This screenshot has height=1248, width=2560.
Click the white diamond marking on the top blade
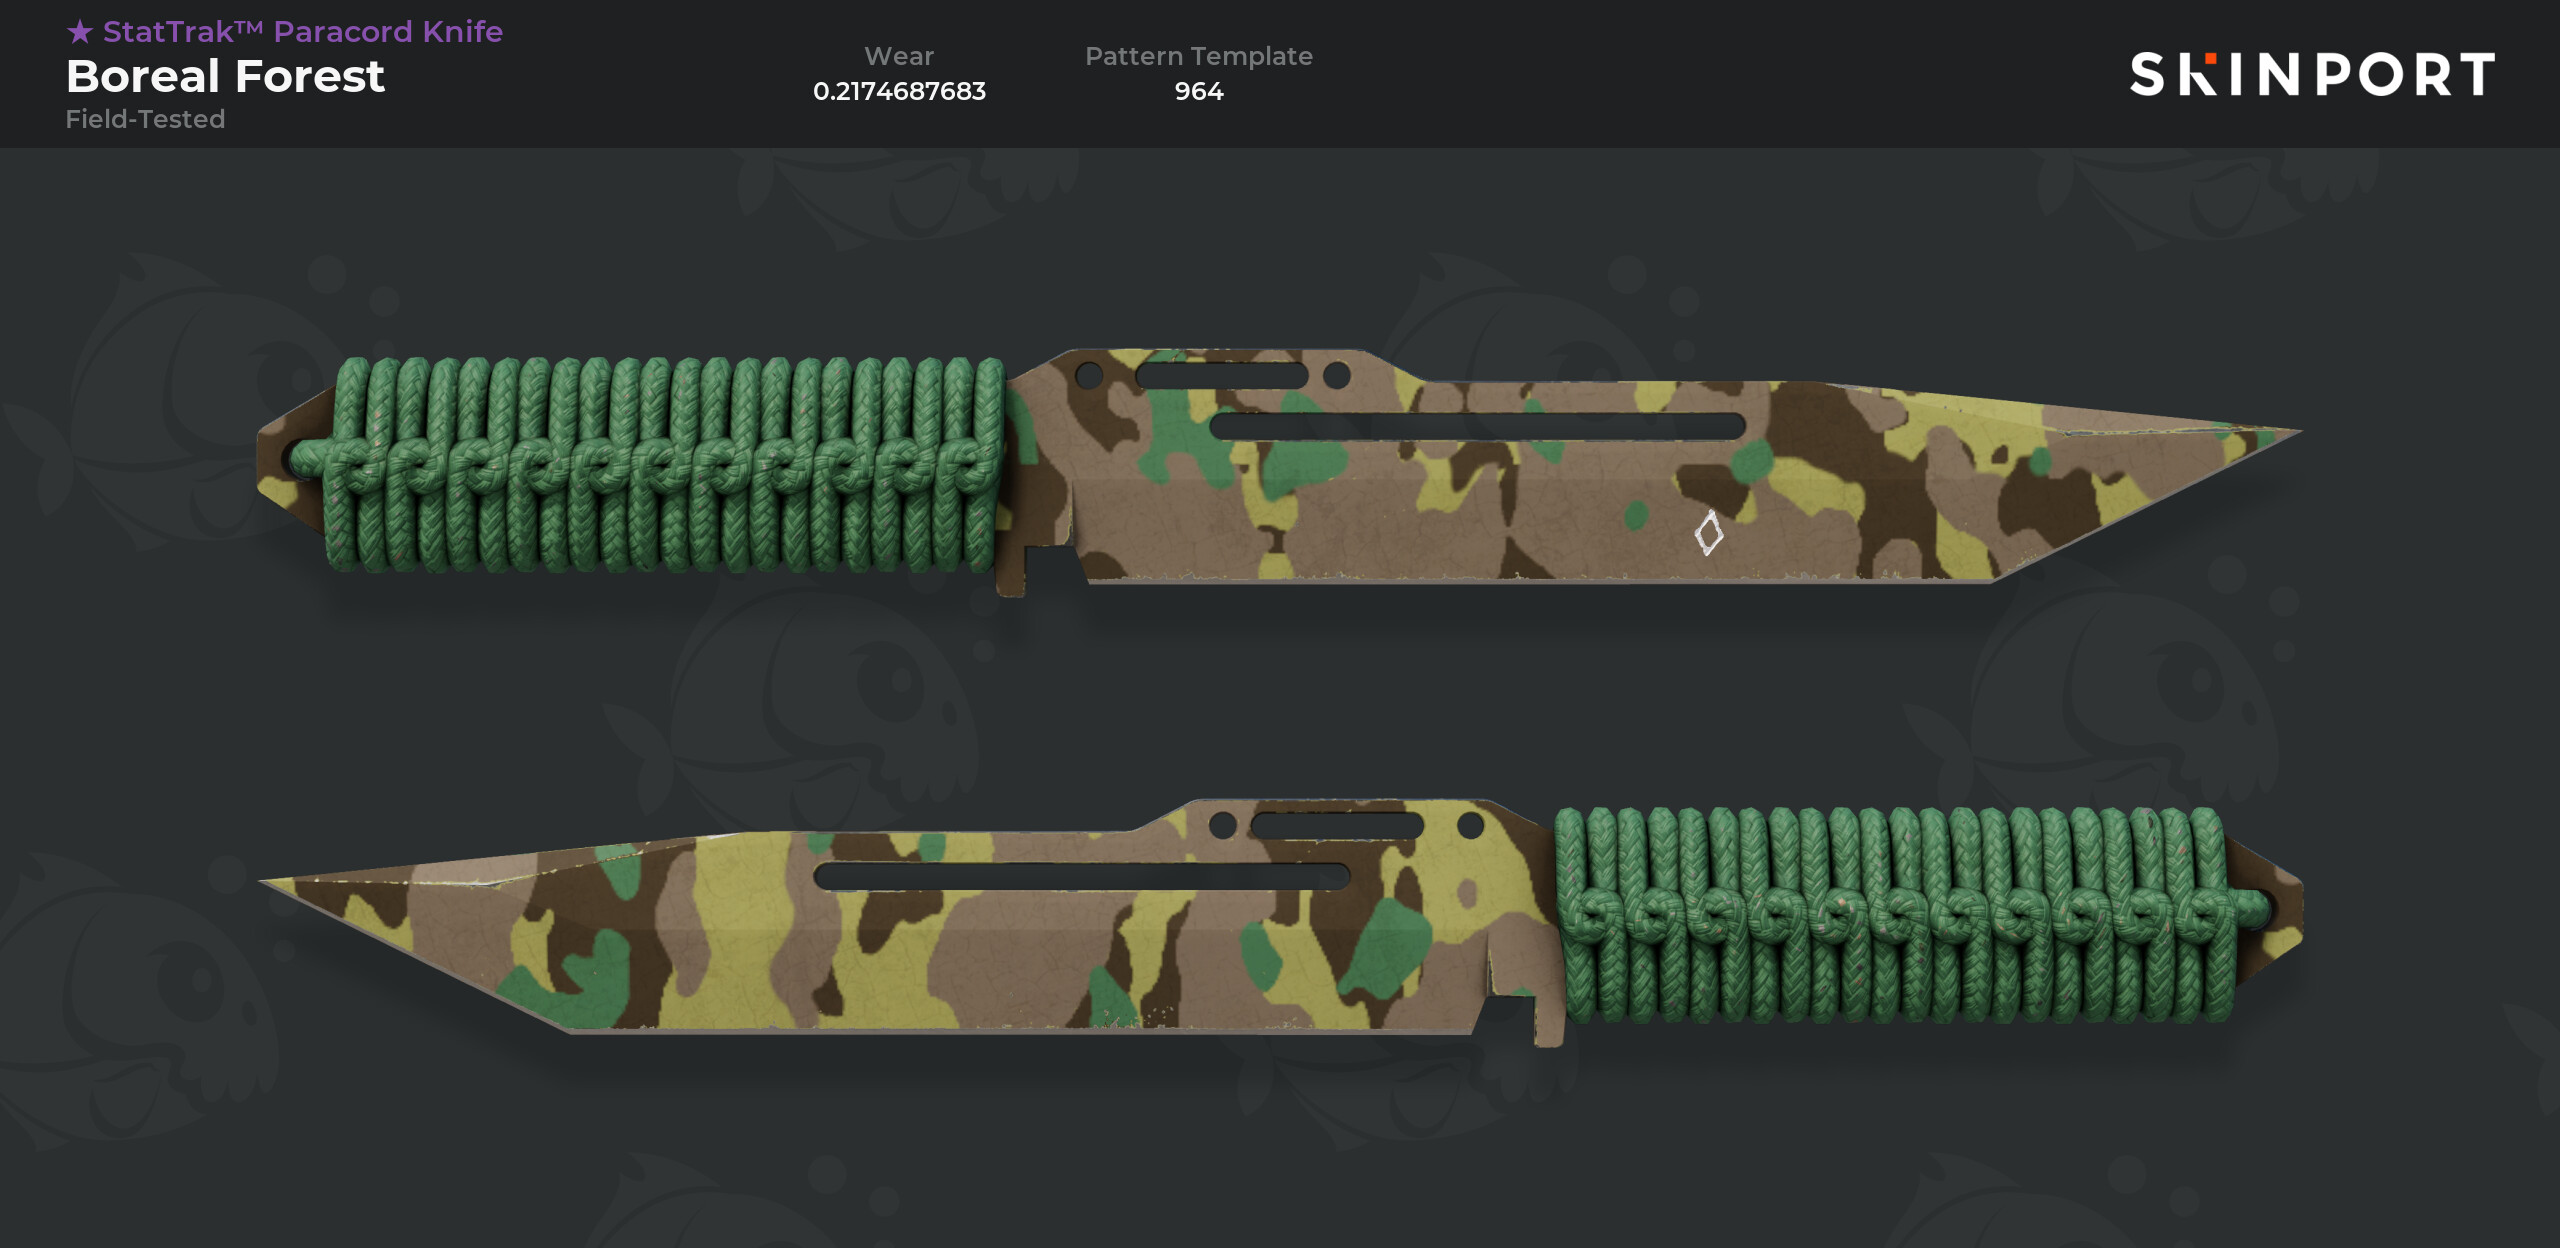tap(1709, 533)
